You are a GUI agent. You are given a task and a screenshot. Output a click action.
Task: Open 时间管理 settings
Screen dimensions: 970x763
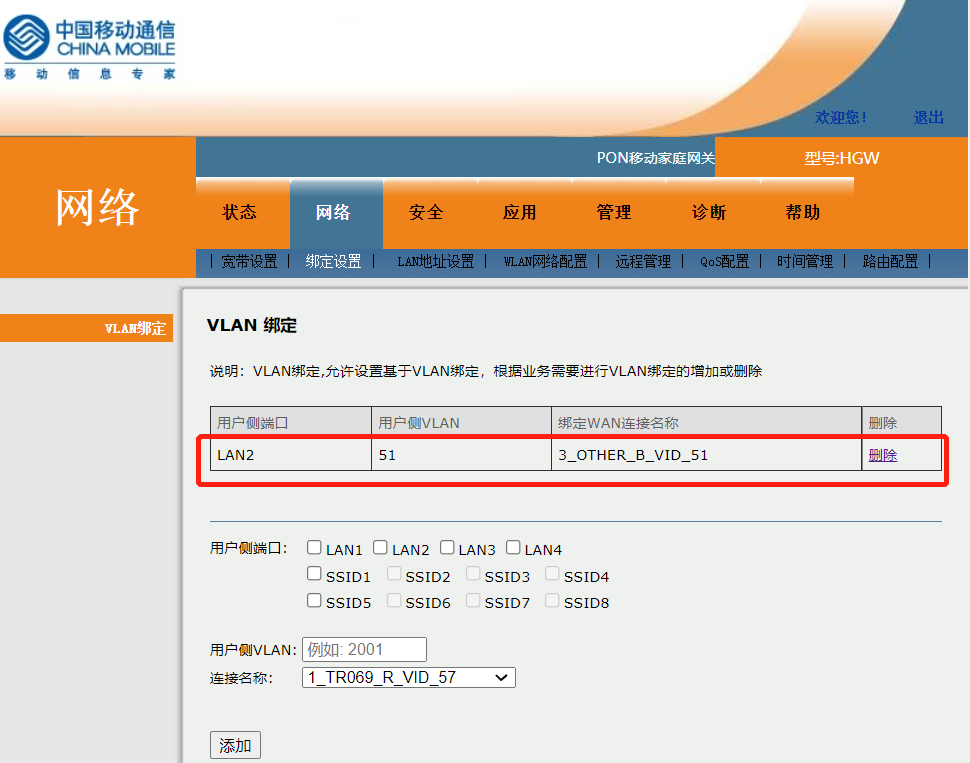pyautogui.click(x=805, y=262)
